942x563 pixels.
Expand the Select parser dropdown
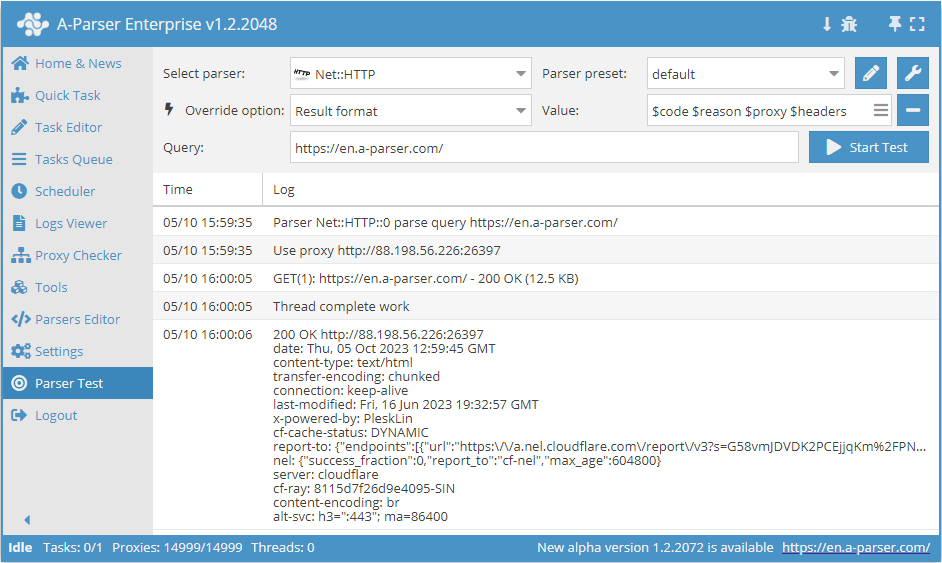coord(410,73)
